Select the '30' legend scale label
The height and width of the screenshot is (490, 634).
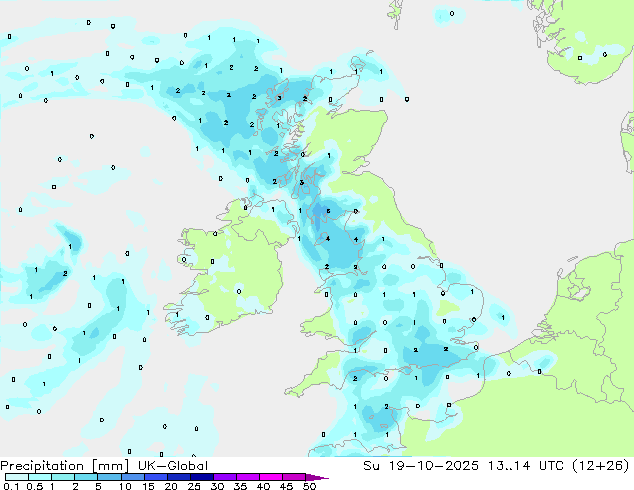click(x=217, y=486)
